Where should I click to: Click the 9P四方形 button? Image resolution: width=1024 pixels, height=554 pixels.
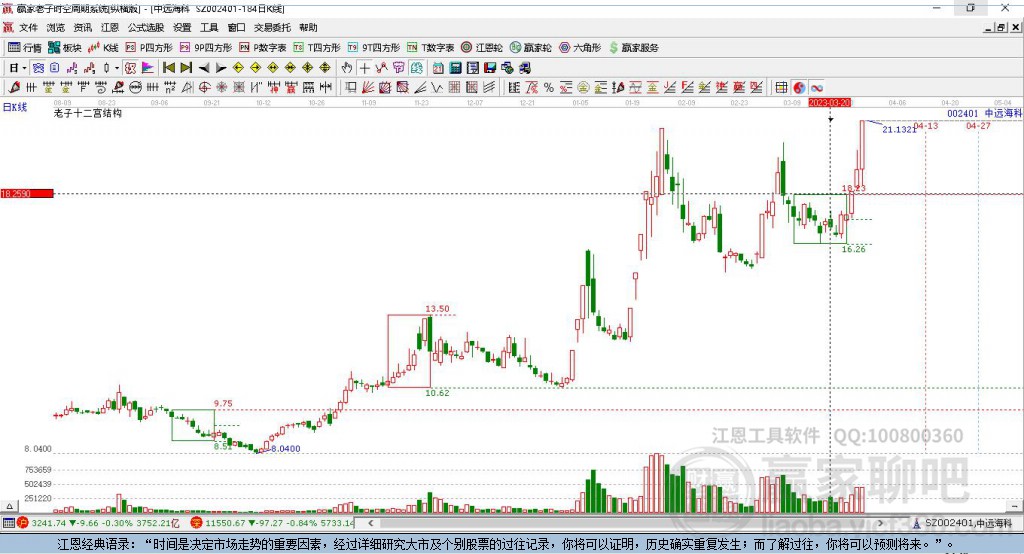point(206,48)
